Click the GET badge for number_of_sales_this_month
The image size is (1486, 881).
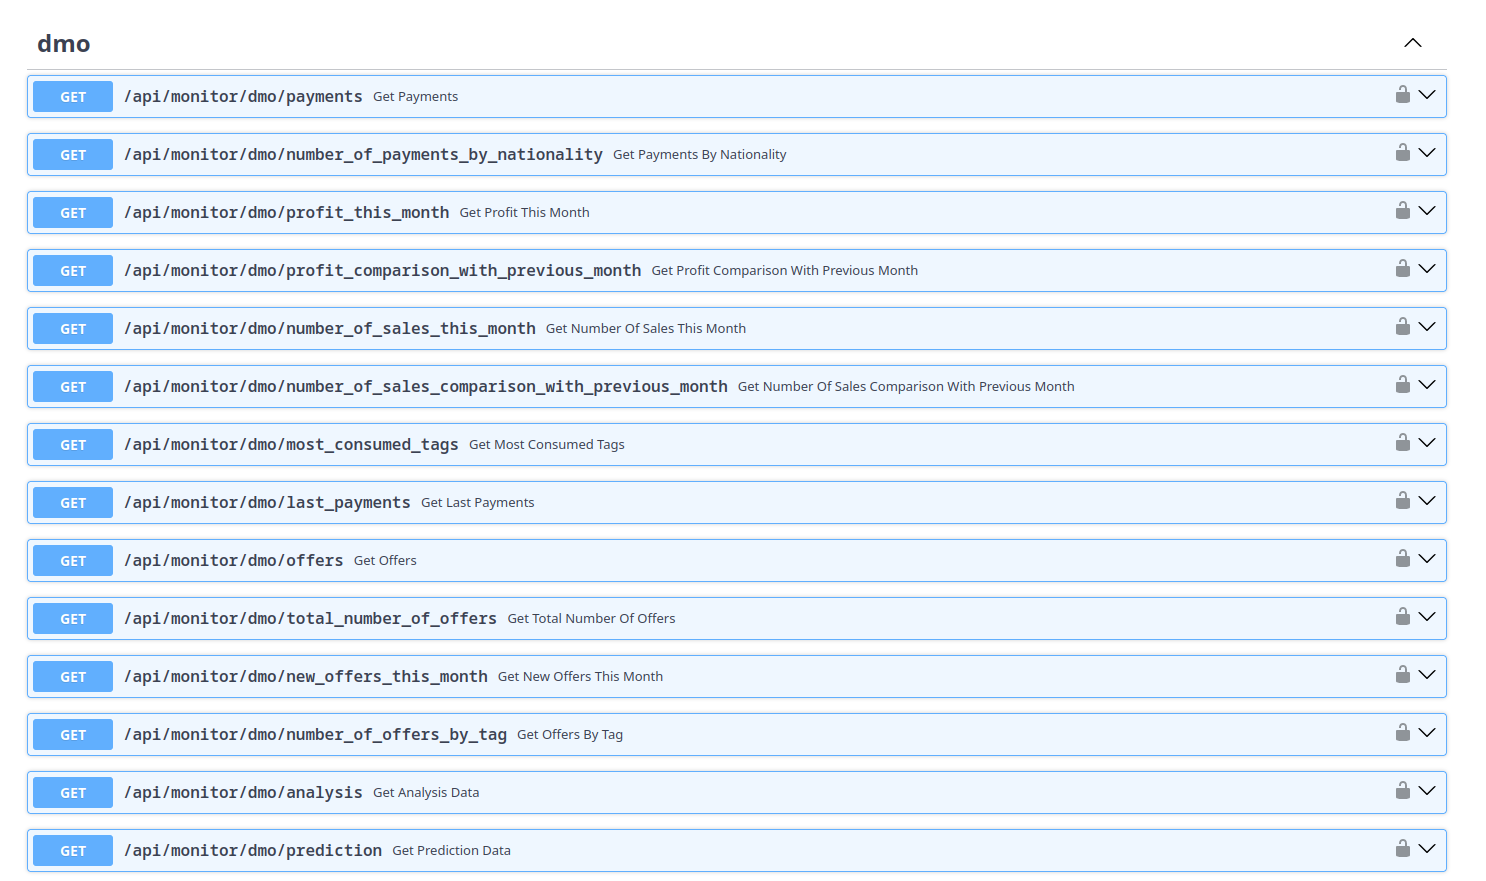click(72, 328)
